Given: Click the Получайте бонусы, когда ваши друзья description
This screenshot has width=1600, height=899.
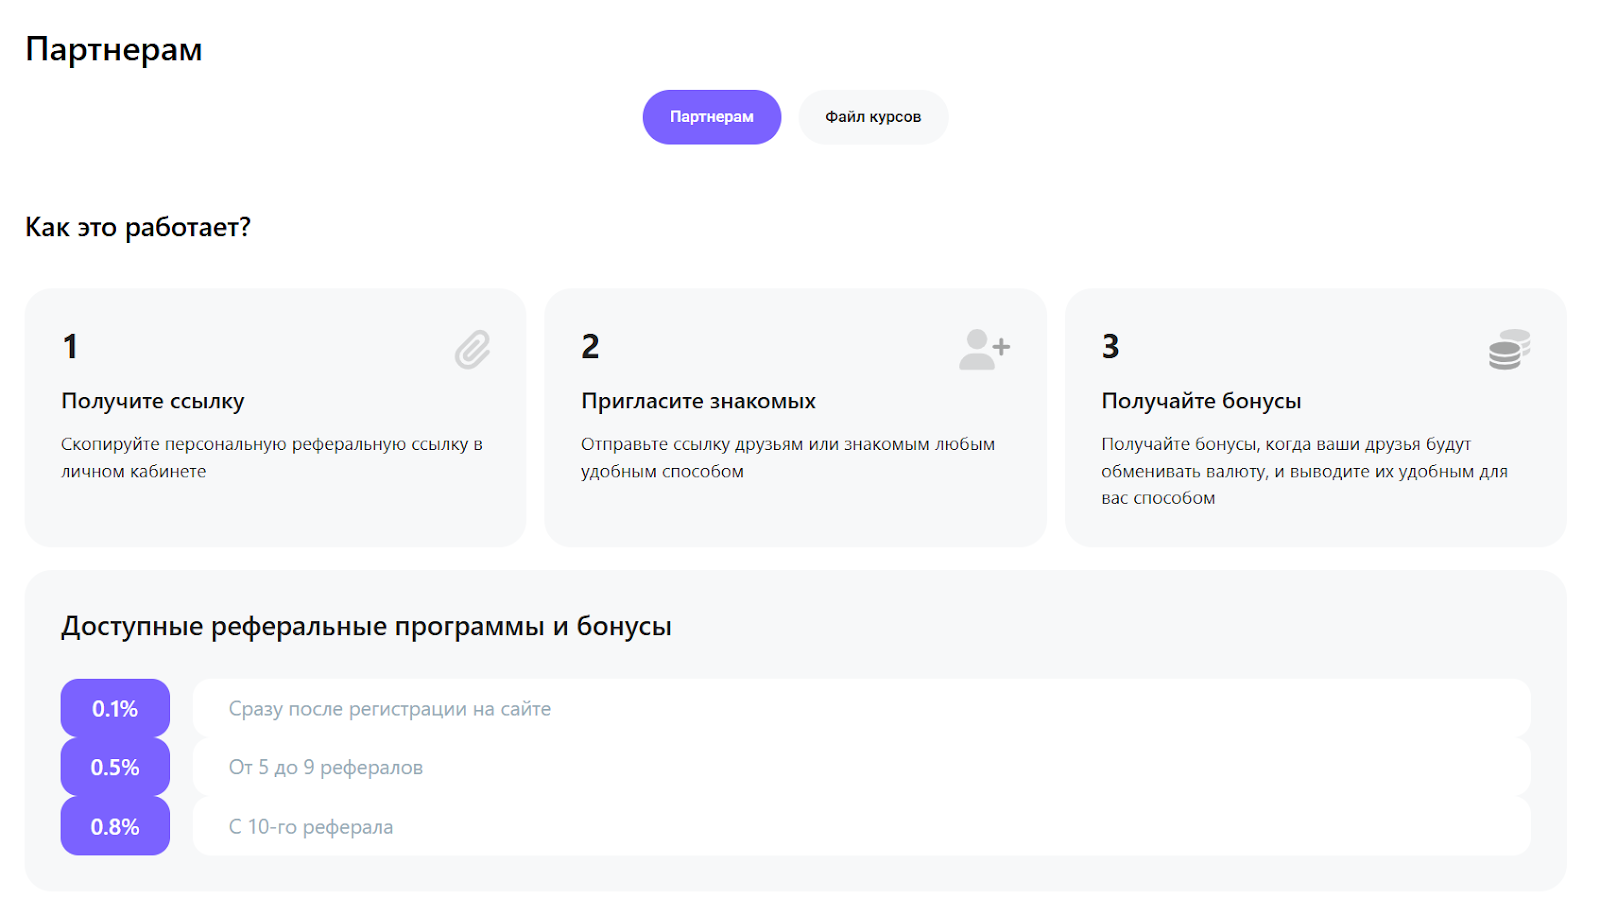Looking at the screenshot, I should click(x=1304, y=470).
